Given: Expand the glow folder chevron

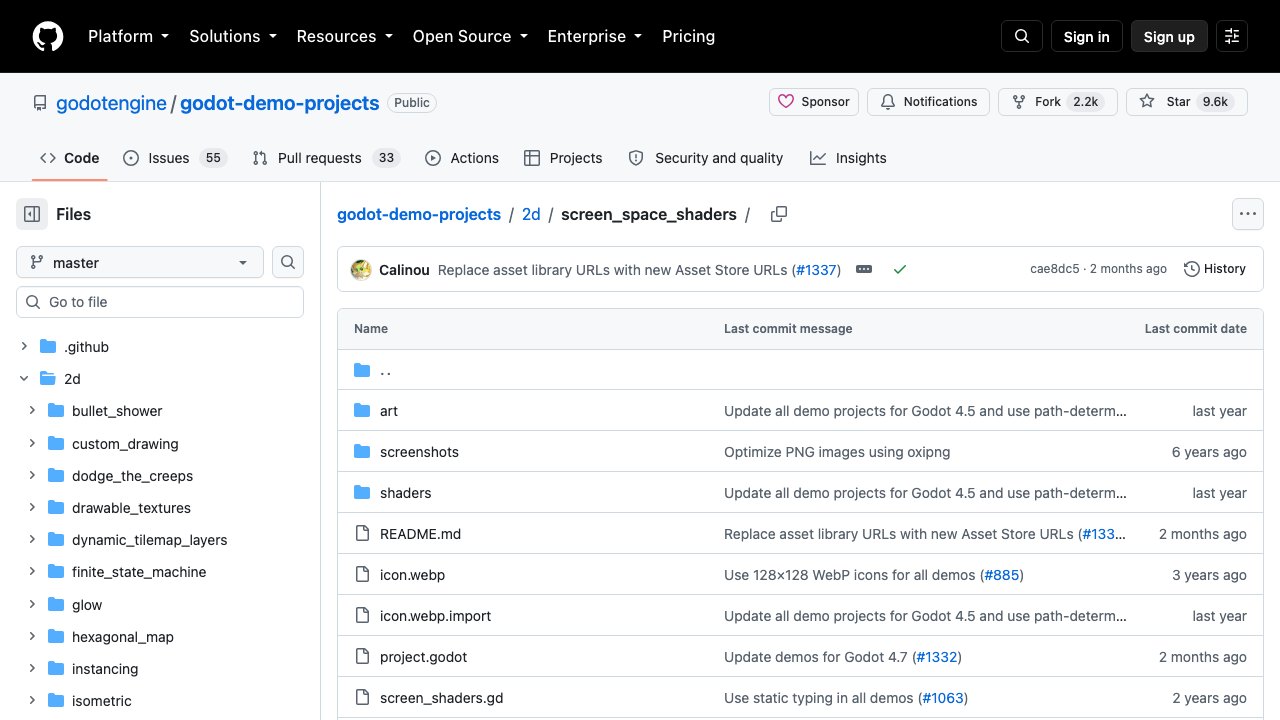Looking at the screenshot, I should pos(32,604).
